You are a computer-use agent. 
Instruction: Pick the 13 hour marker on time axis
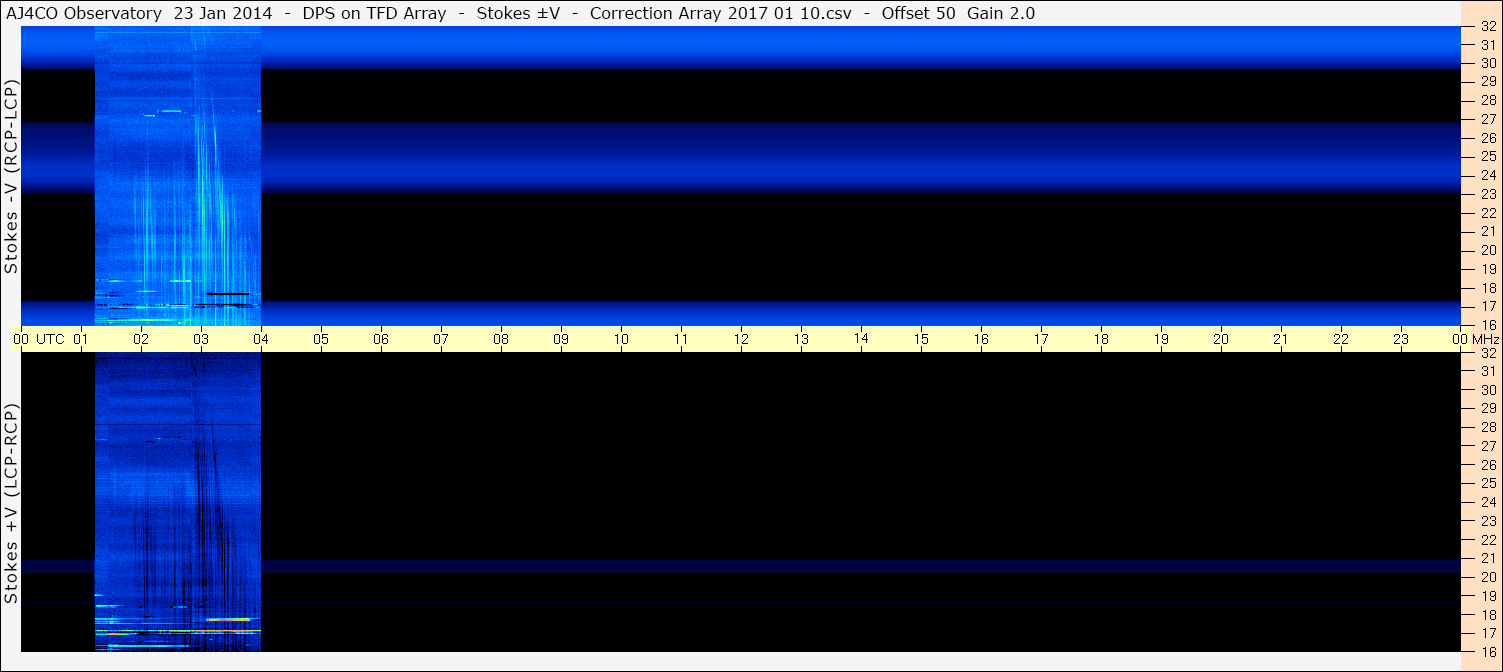click(801, 339)
